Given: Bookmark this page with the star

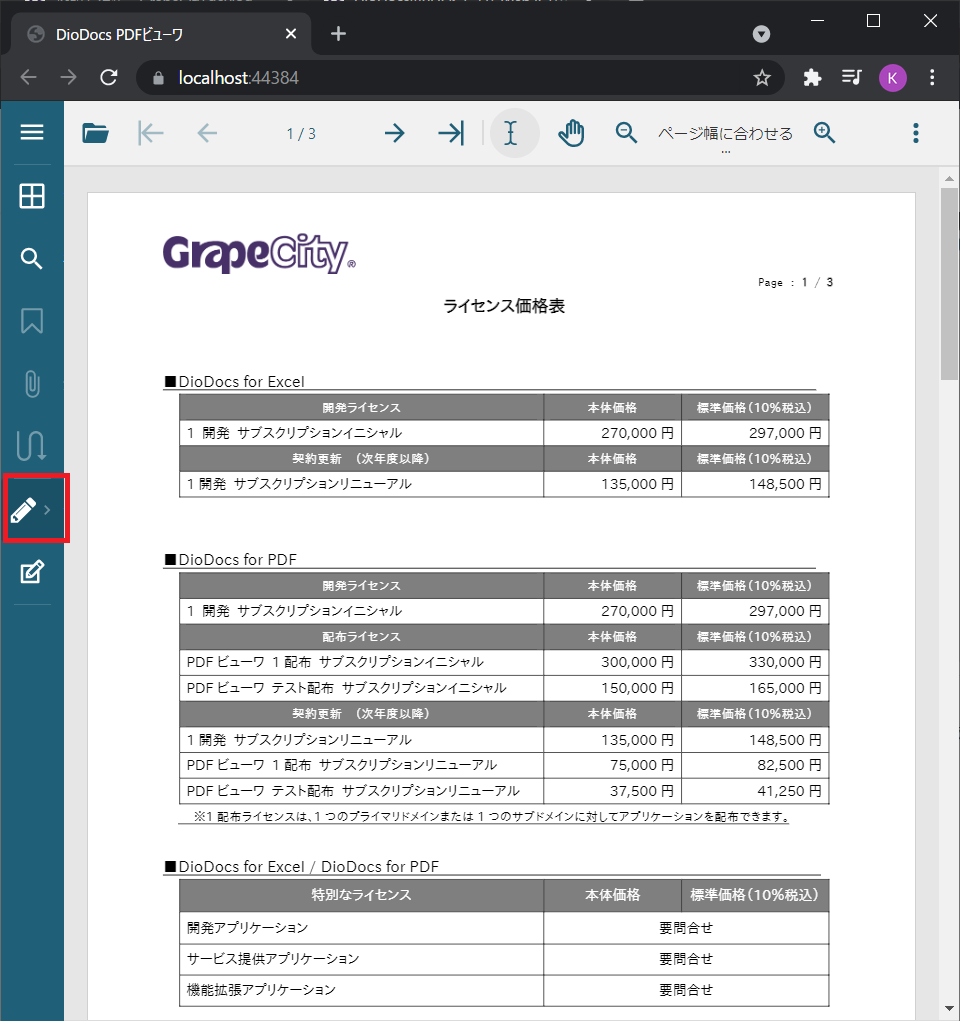Looking at the screenshot, I should [761, 78].
